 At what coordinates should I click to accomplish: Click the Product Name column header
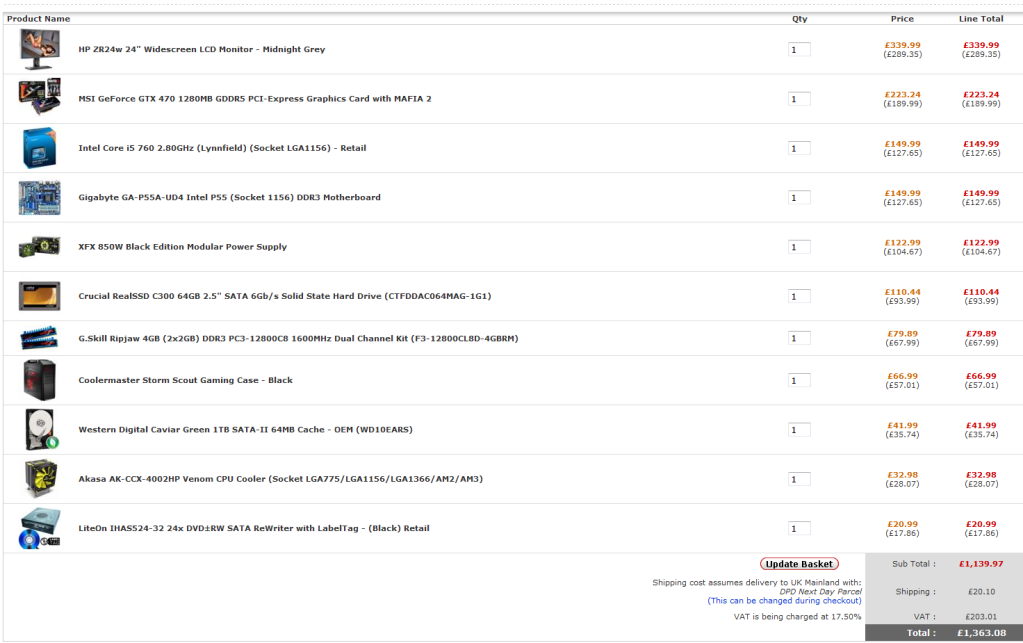(x=38, y=19)
